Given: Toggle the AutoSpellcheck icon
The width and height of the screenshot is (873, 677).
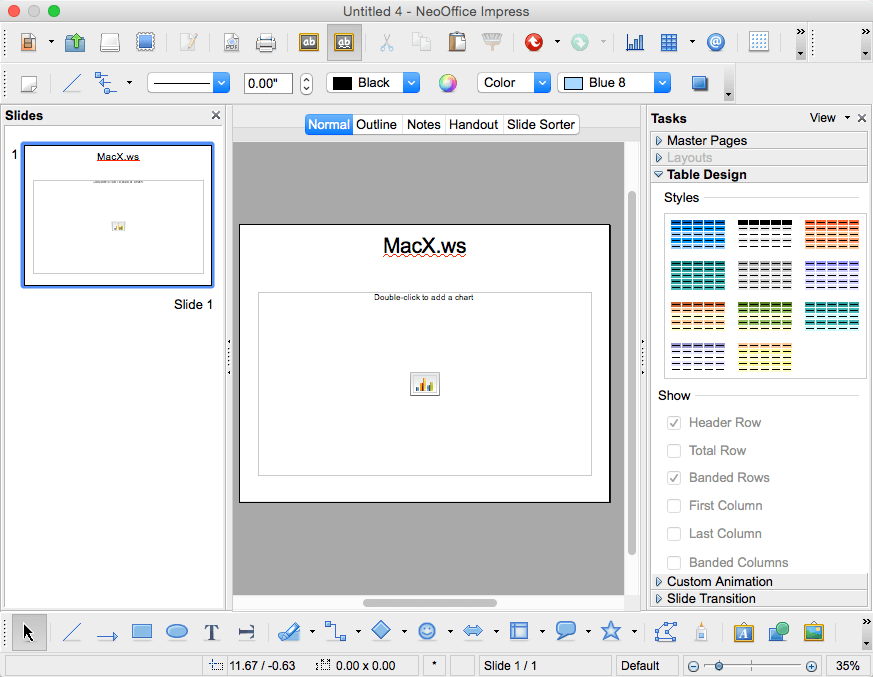Looking at the screenshot, I should 344,42.
